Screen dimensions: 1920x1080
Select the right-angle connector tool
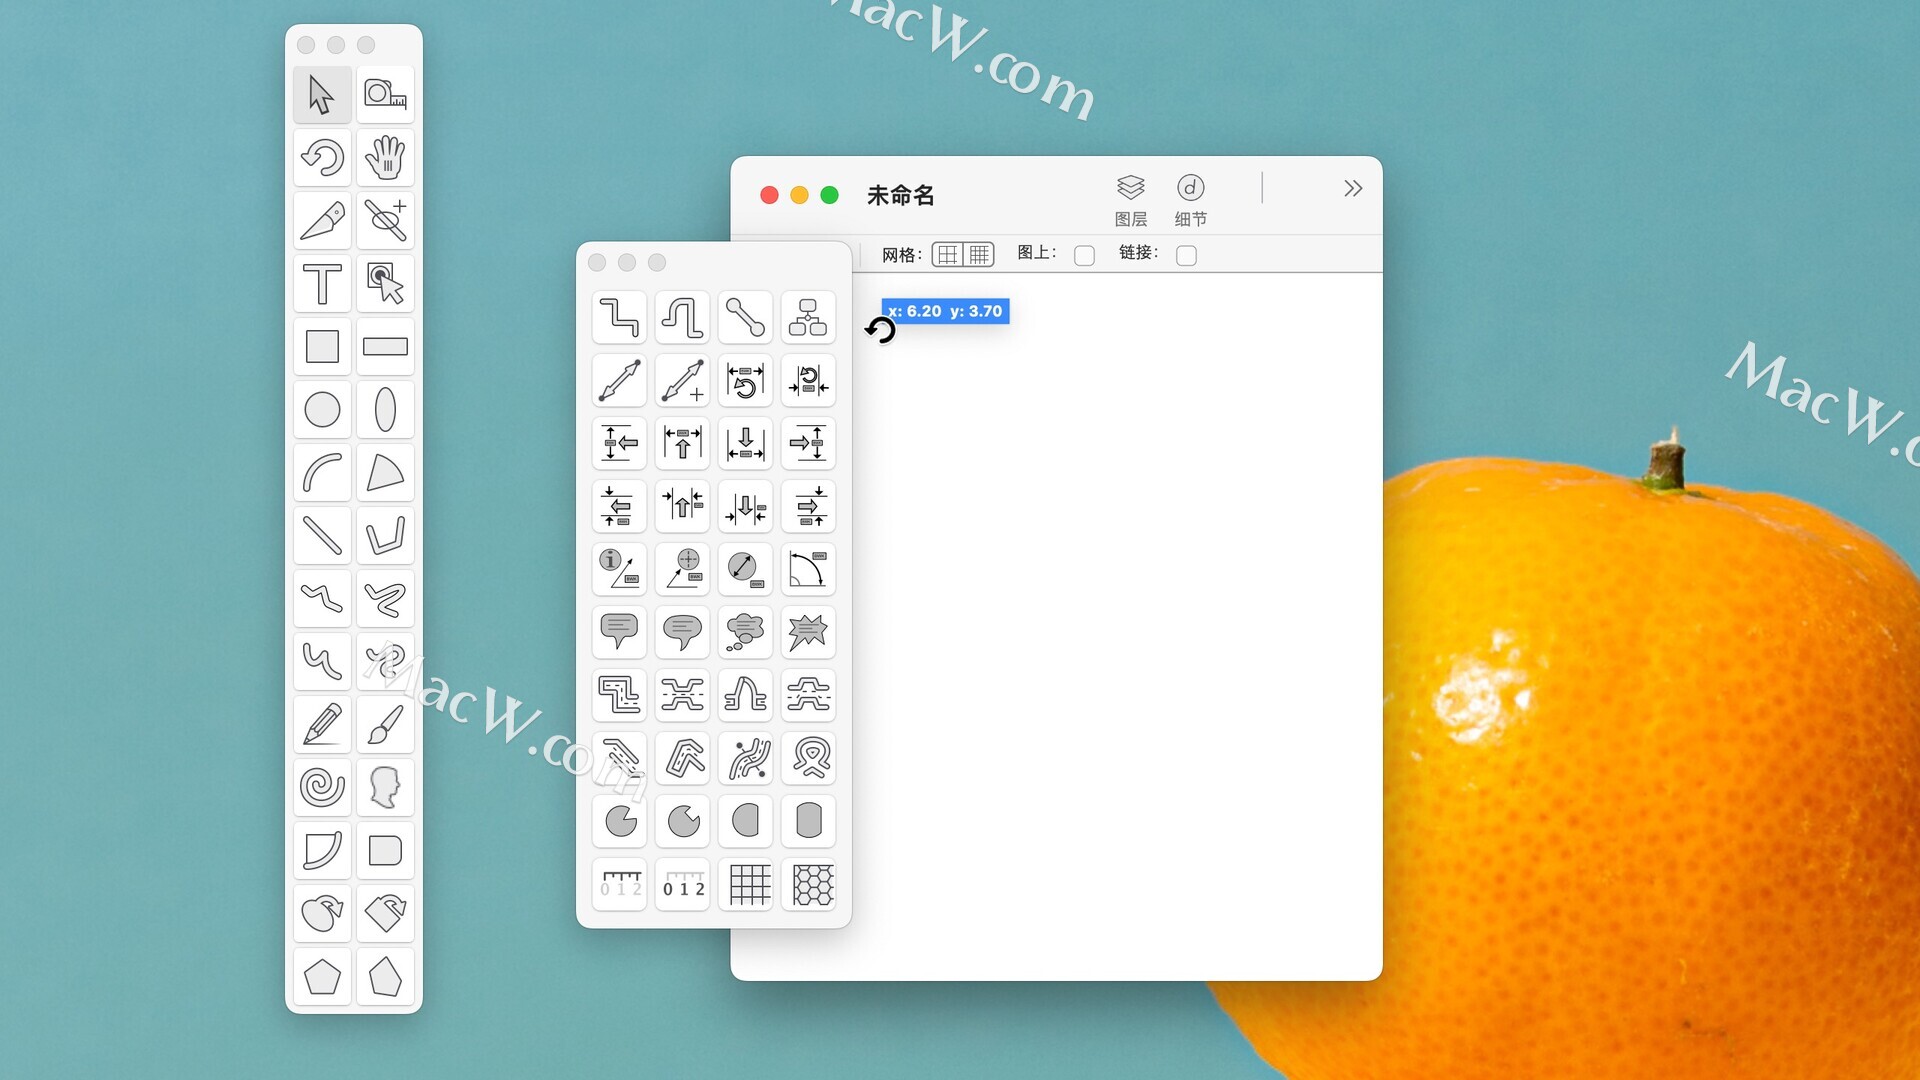pos(619,317)
